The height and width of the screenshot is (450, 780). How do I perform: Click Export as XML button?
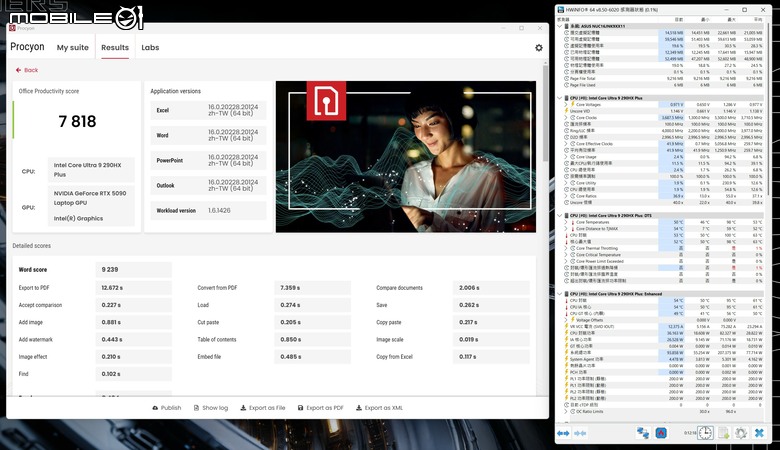[379, 408]
